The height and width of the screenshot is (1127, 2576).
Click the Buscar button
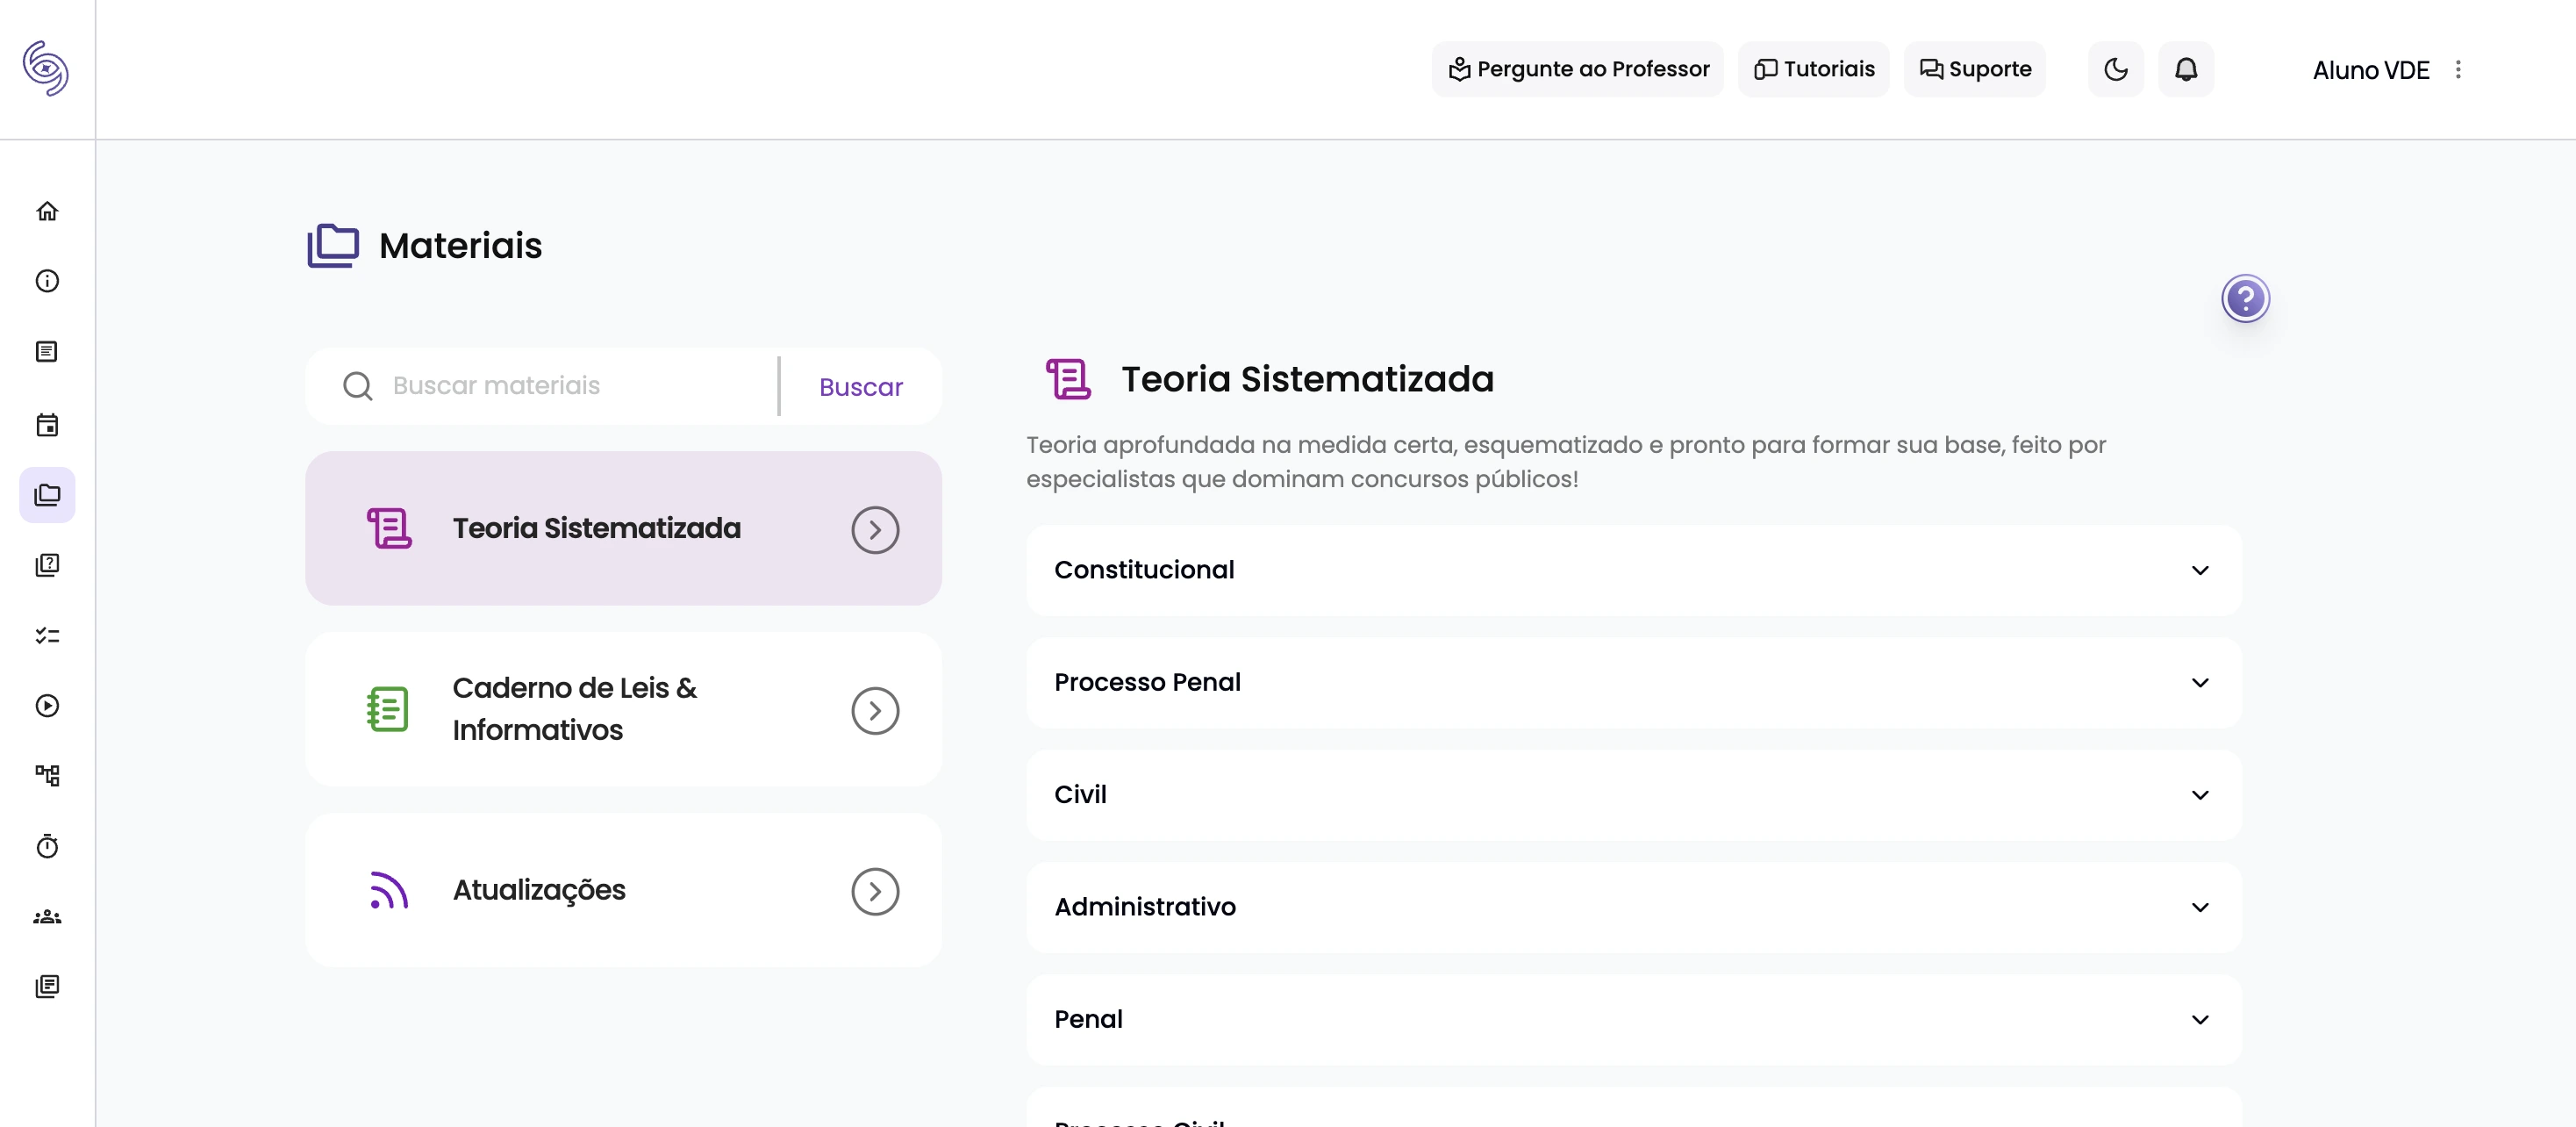pyautogui.click(x=859, y=386)
